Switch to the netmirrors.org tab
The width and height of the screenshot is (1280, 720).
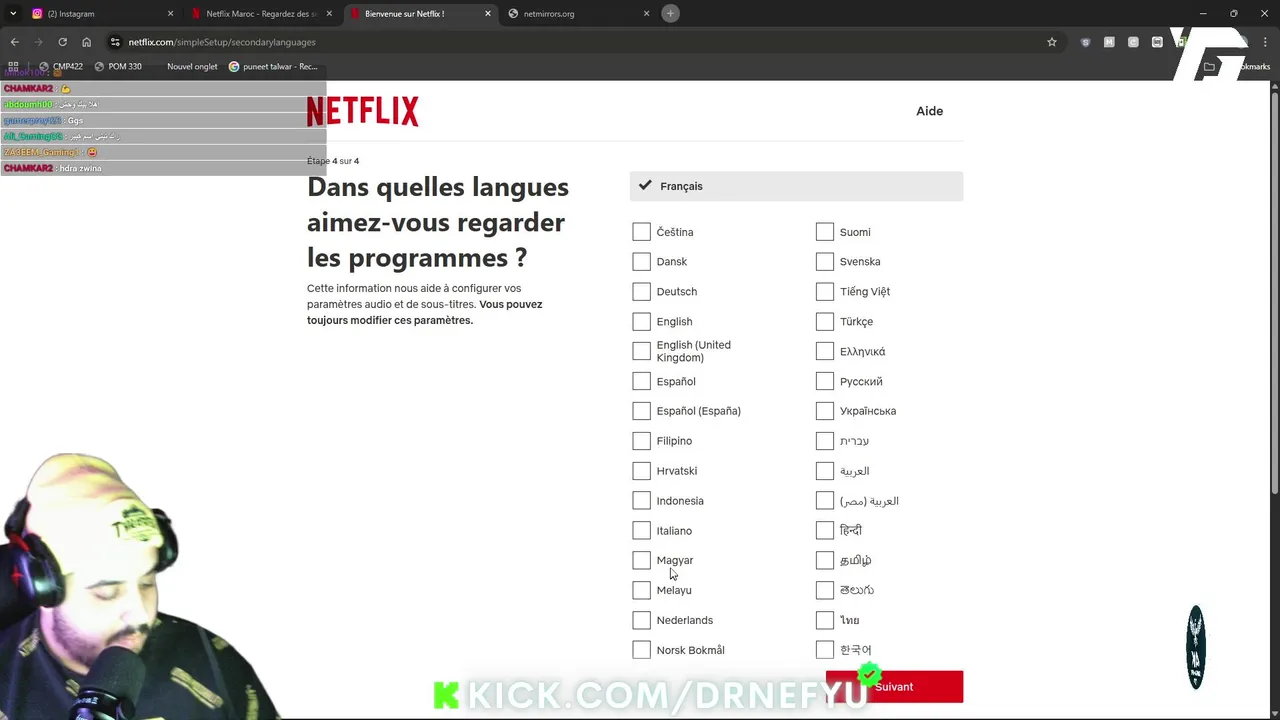(578, 14)
